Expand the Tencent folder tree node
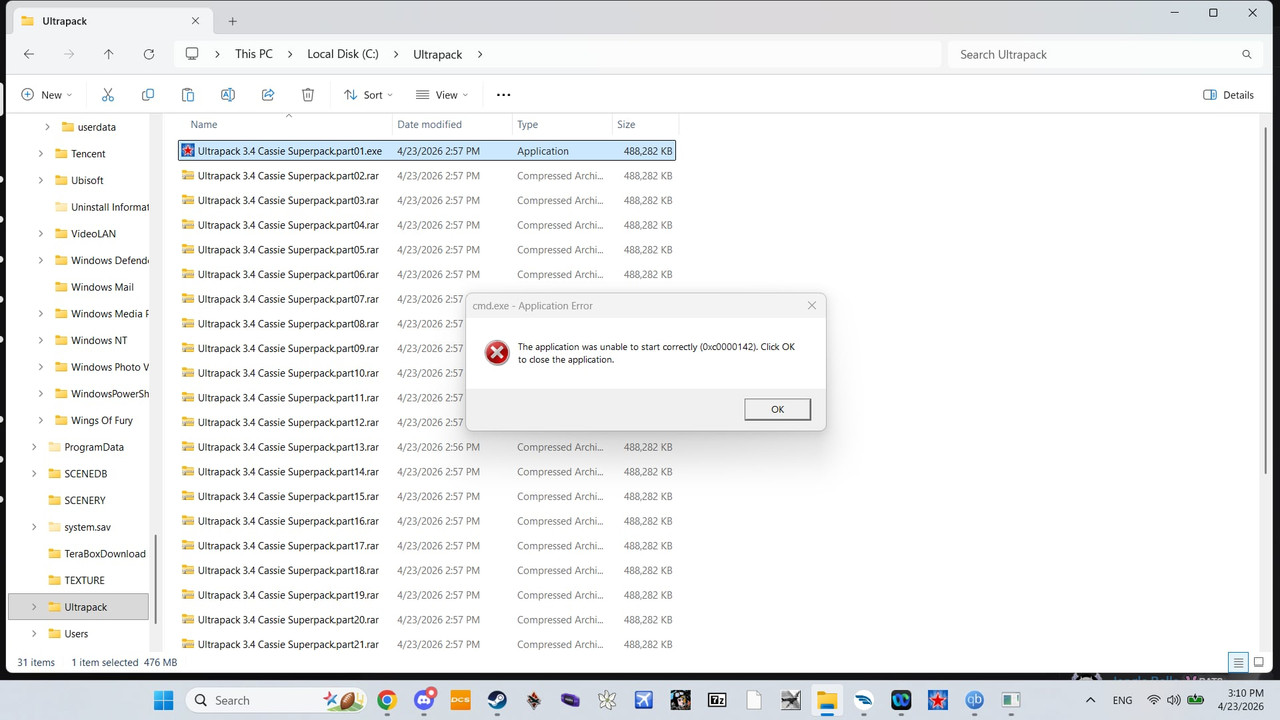Image resolution: width=1280 pixels, height=720 pixels. (x=41, y=154)
